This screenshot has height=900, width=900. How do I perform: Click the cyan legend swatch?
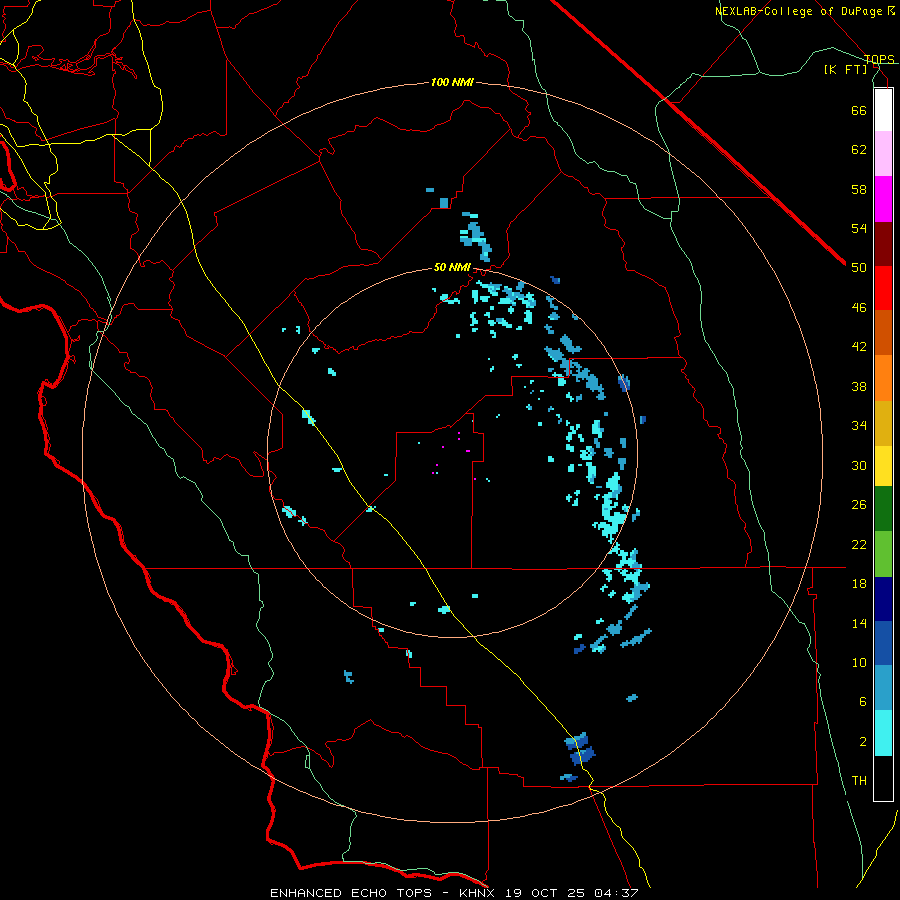click(883, 733)
